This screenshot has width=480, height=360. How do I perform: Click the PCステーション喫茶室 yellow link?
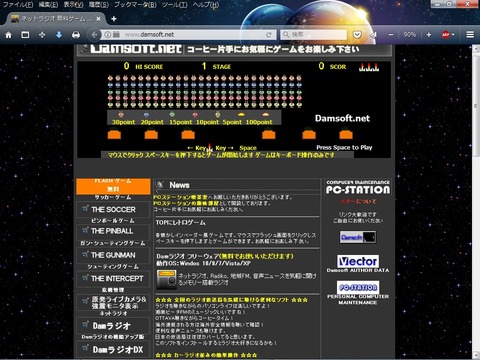pos(180,197)
